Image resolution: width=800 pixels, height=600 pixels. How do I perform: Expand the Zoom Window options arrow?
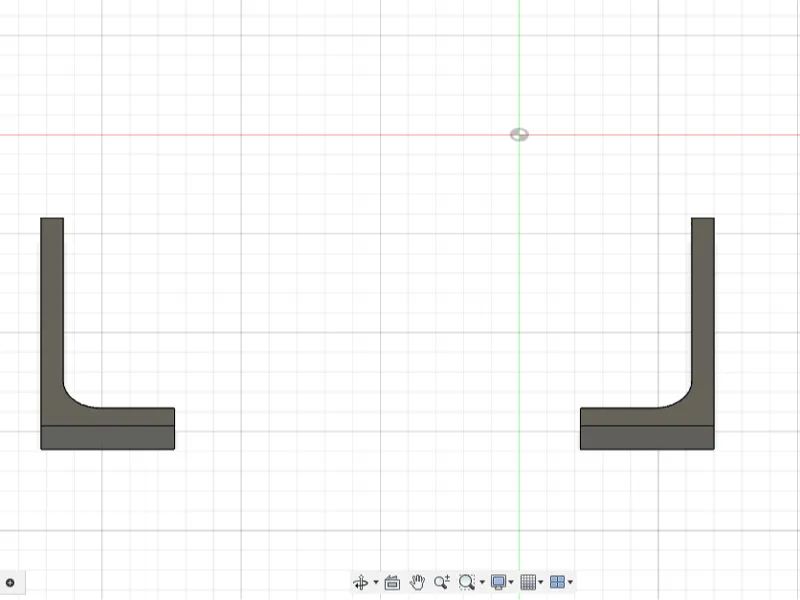482,582
